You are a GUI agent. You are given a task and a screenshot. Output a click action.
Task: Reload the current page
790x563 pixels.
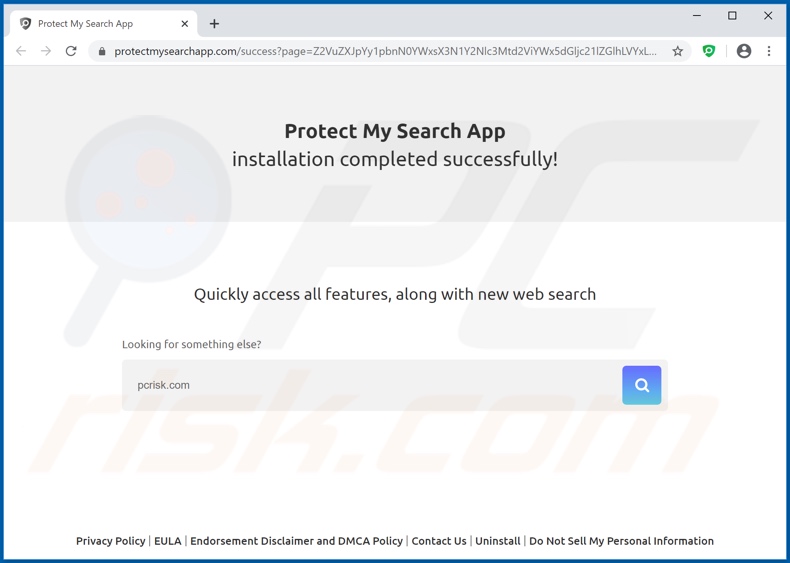coord(71,51)
